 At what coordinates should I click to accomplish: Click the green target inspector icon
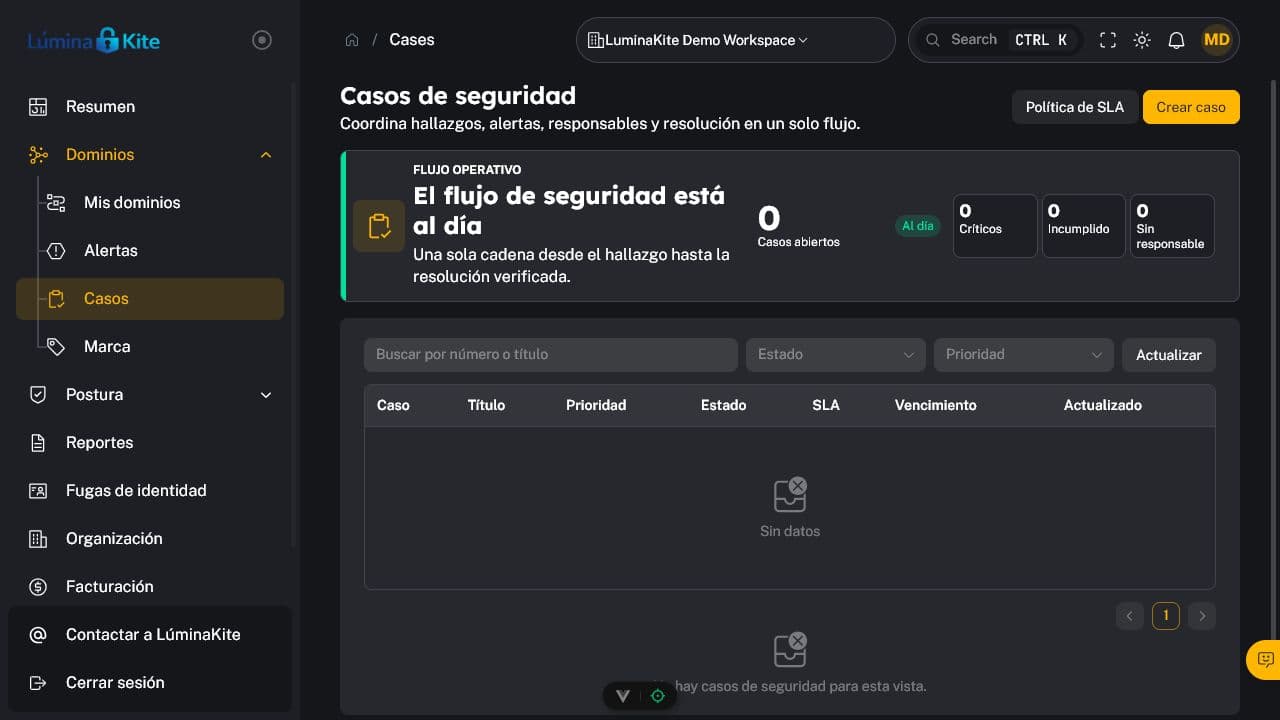[x=658, y=696]
